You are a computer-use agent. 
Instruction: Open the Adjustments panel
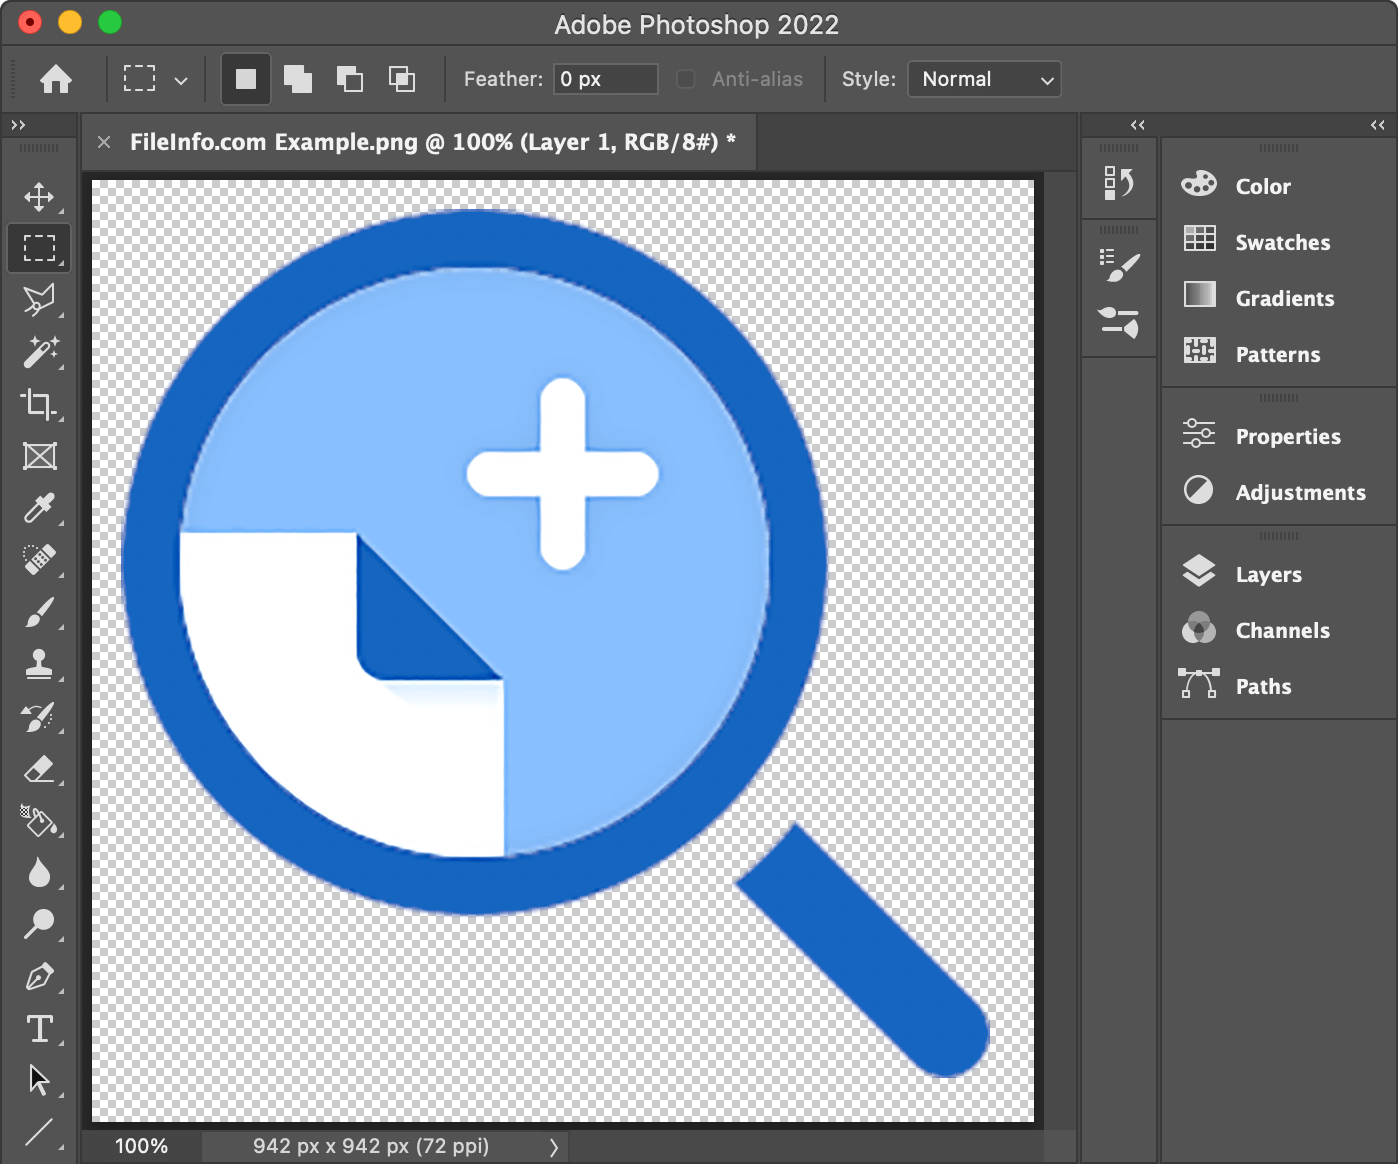tap(1301, 492)
